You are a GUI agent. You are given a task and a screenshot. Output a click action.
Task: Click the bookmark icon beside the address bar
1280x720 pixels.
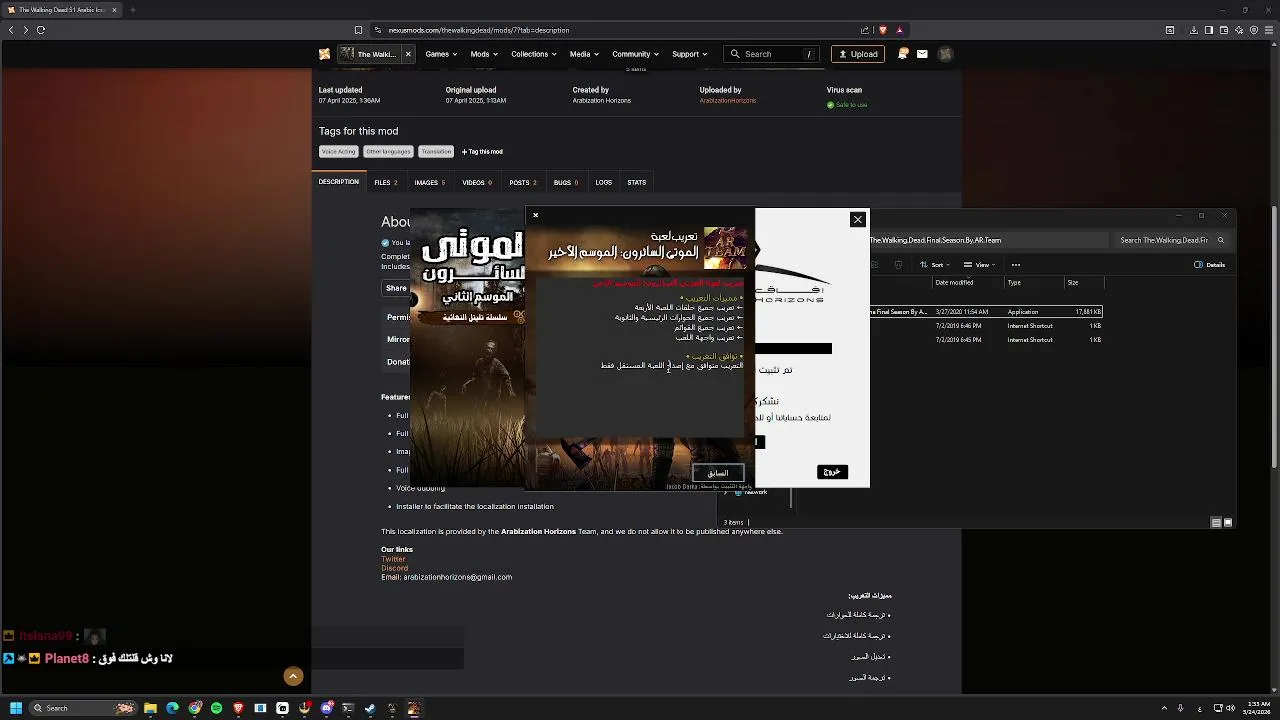point(358,30)
